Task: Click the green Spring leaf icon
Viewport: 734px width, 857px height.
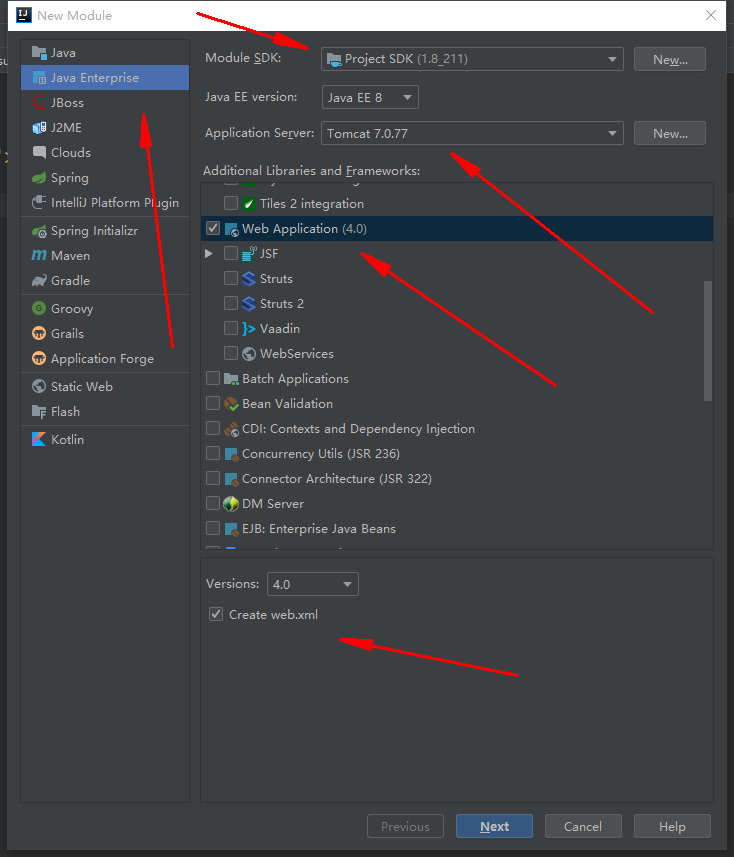Action: pos(39,178)
